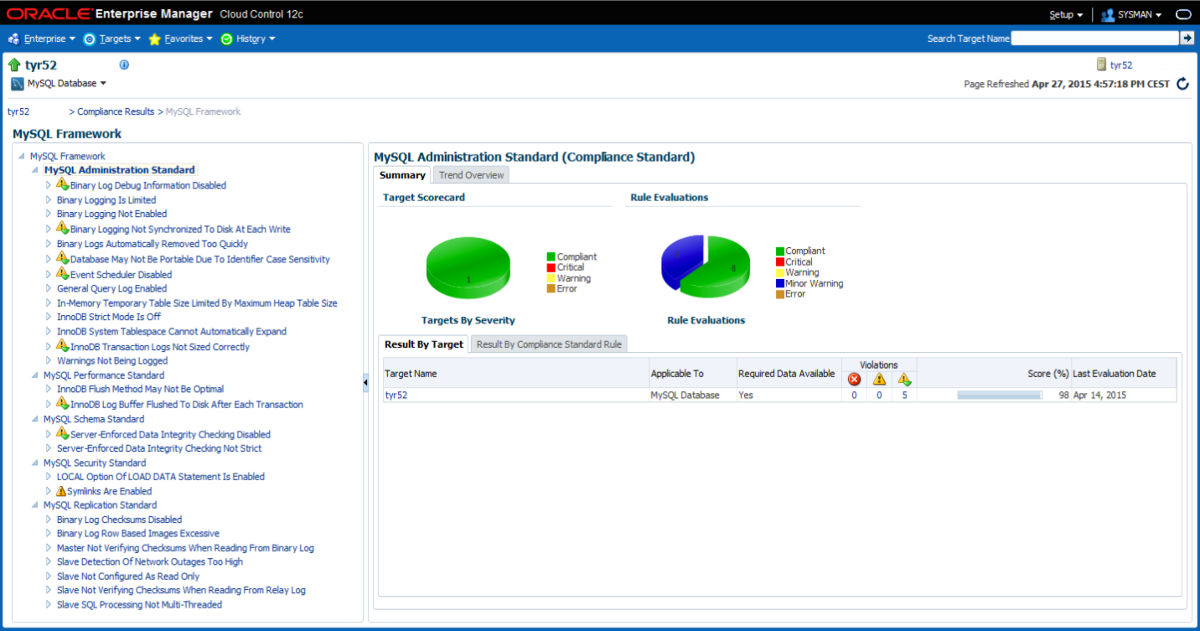This screenshot has height=631, width=1200.
Task: Click the minor warning violations column icon
Action: point(904,379)
